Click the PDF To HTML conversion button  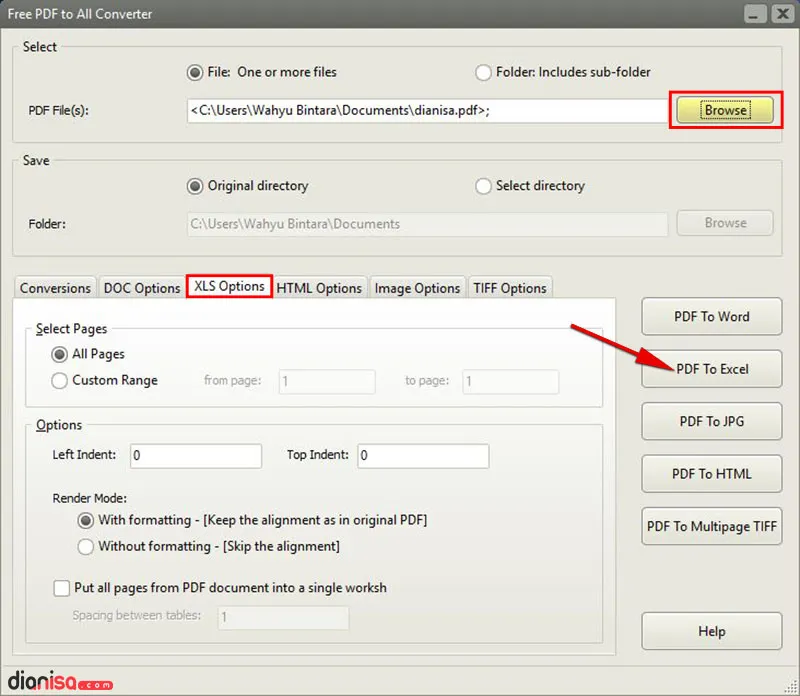711,473
